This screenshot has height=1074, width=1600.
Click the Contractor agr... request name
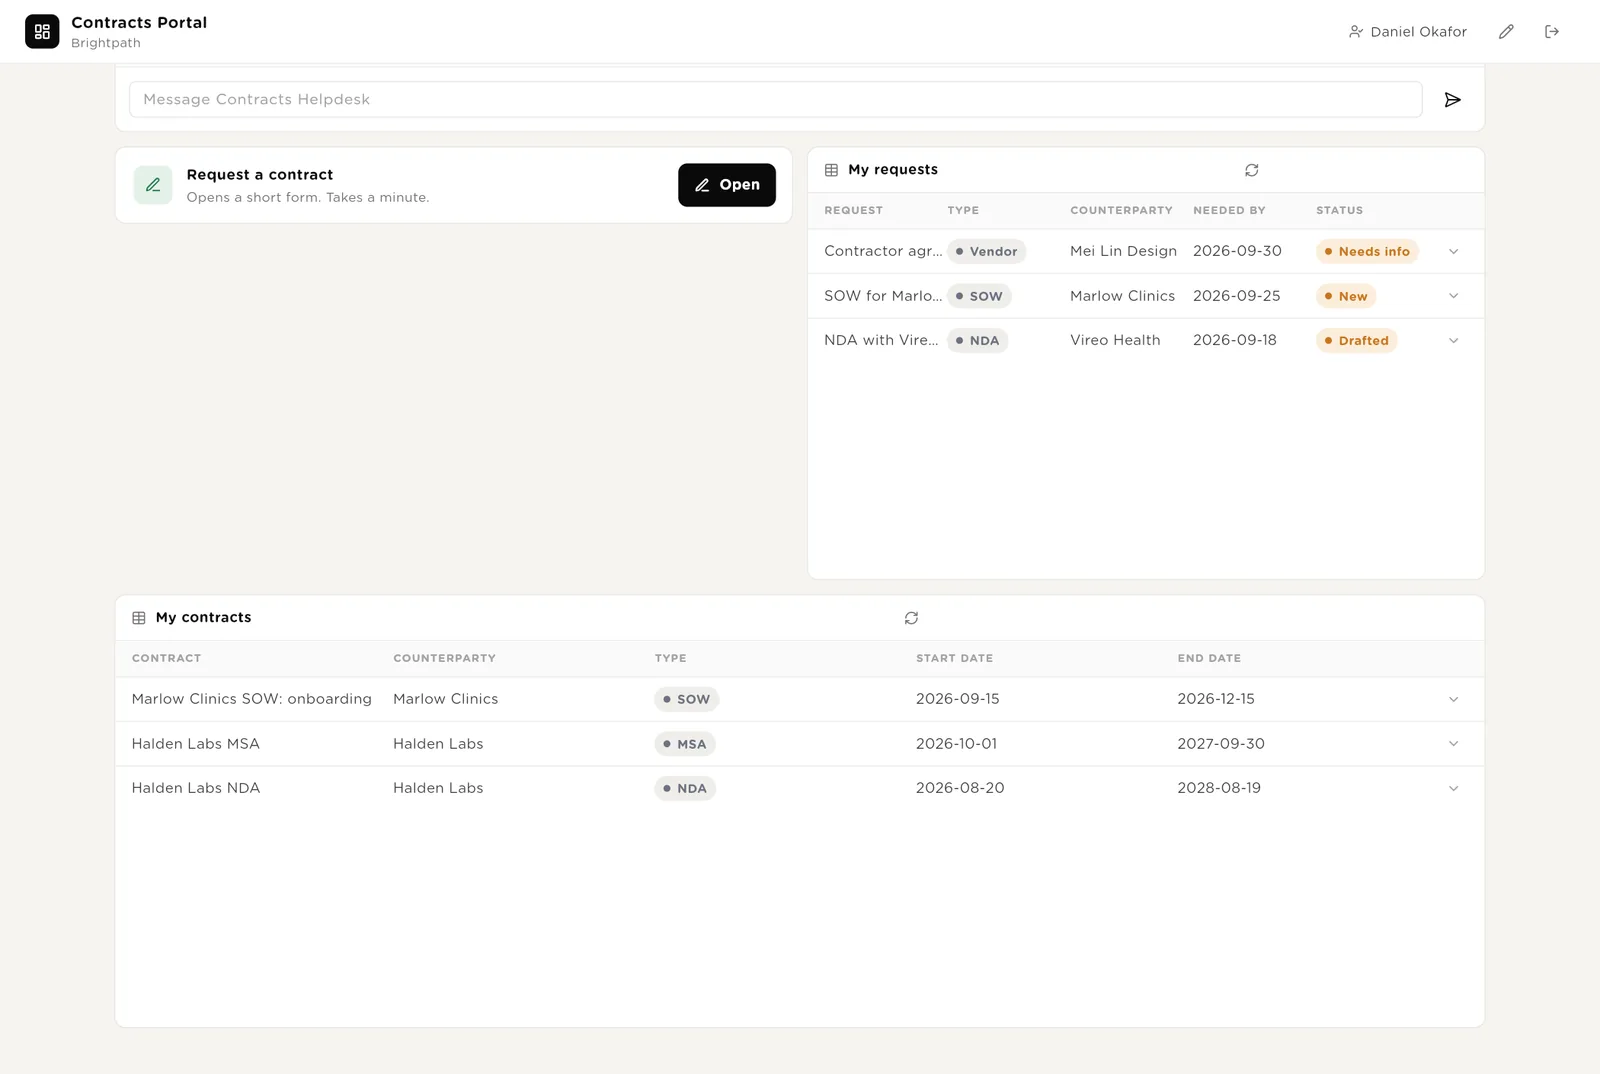tap(883, 251)
